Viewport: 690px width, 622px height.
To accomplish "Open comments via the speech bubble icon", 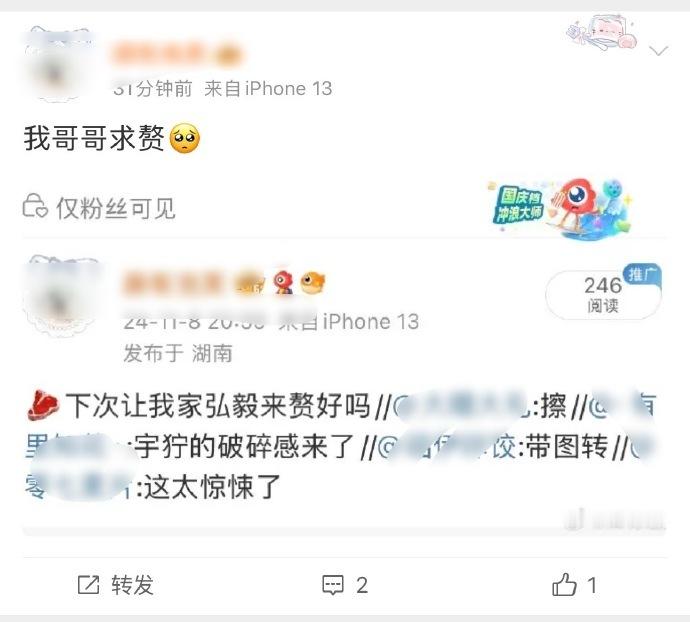I will click(x=333, y=585).
